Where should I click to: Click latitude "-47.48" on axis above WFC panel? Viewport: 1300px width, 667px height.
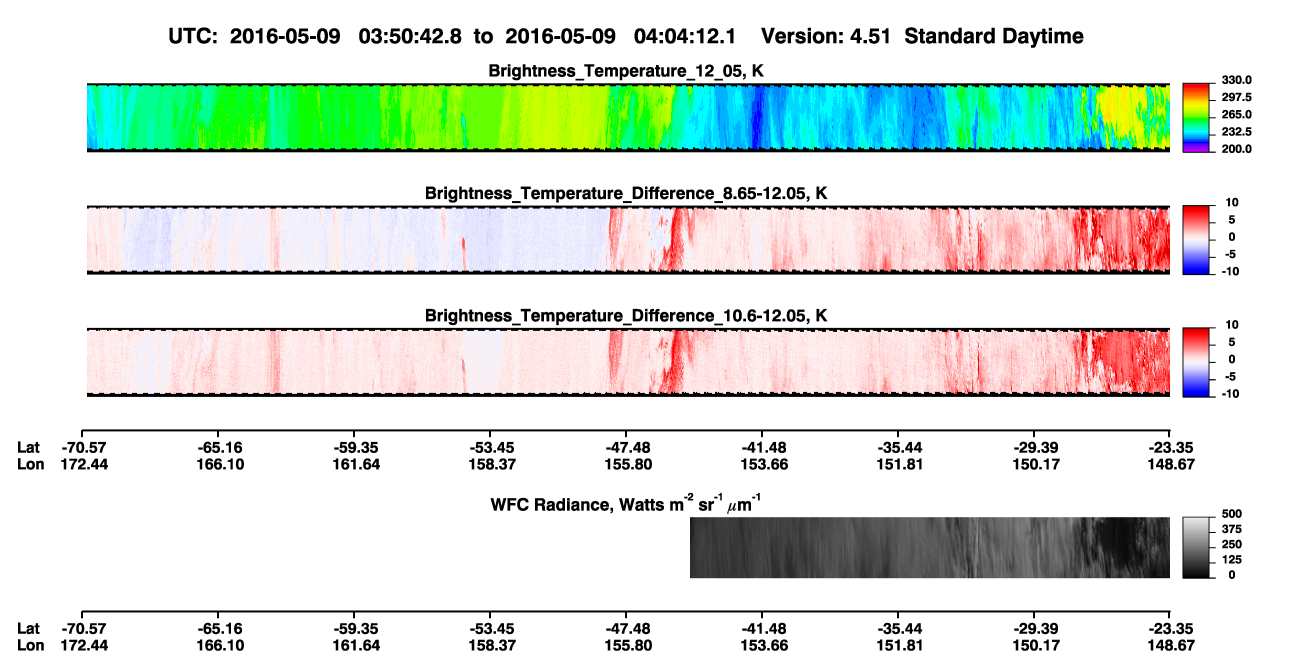pos(627,447)
